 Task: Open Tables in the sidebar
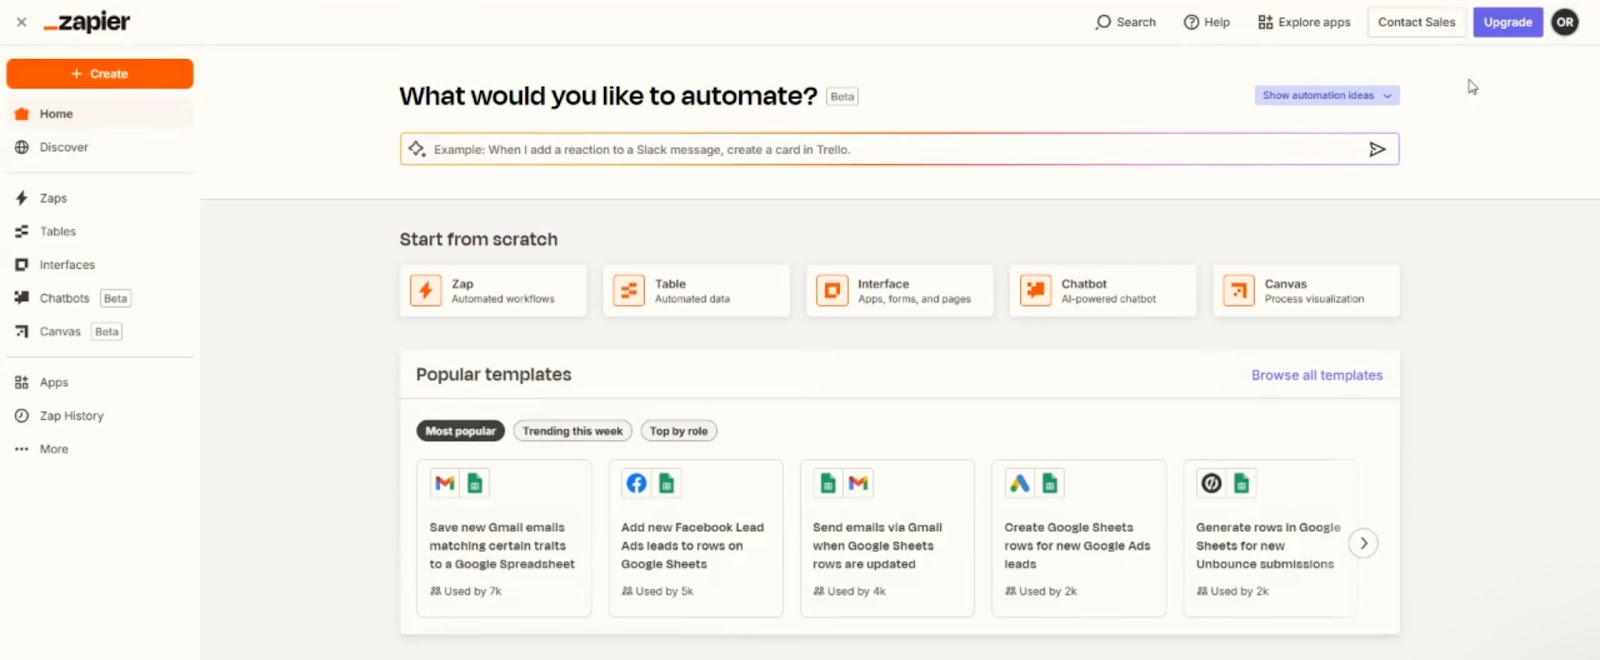tap(100, 231)
